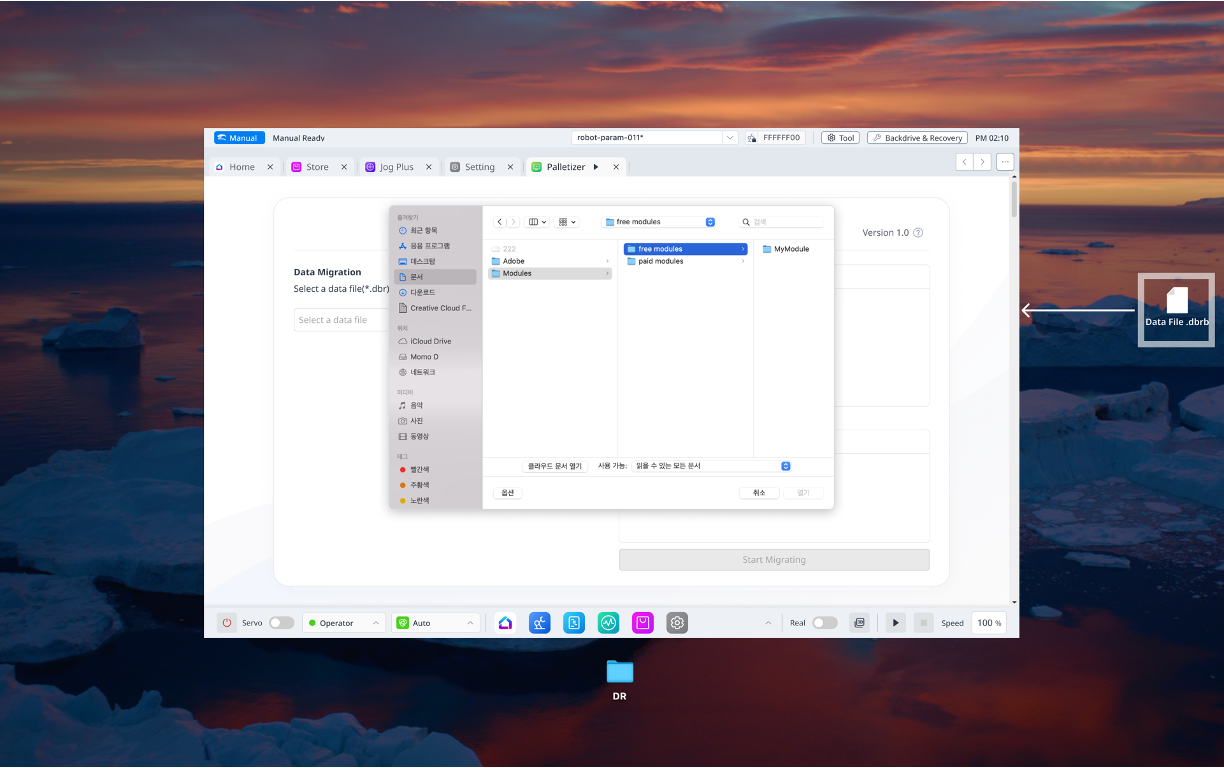Open the magenta Store icon in bottom dock

[643, 623]
